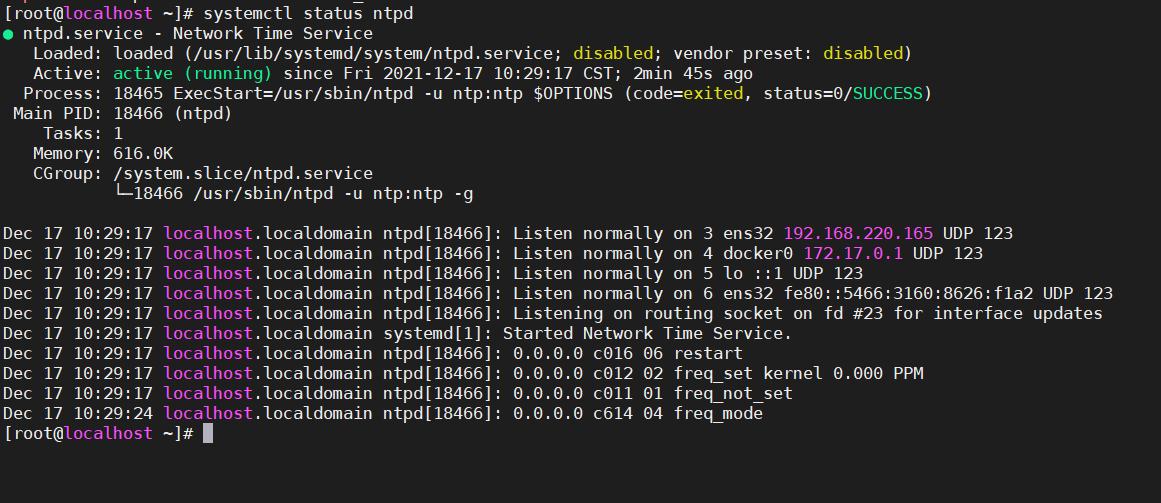Click 'ens32' on the 'Listen normally on 3' line
Image resolution: width=1161 pixels, height=503 pixels.
coord(749,233)
